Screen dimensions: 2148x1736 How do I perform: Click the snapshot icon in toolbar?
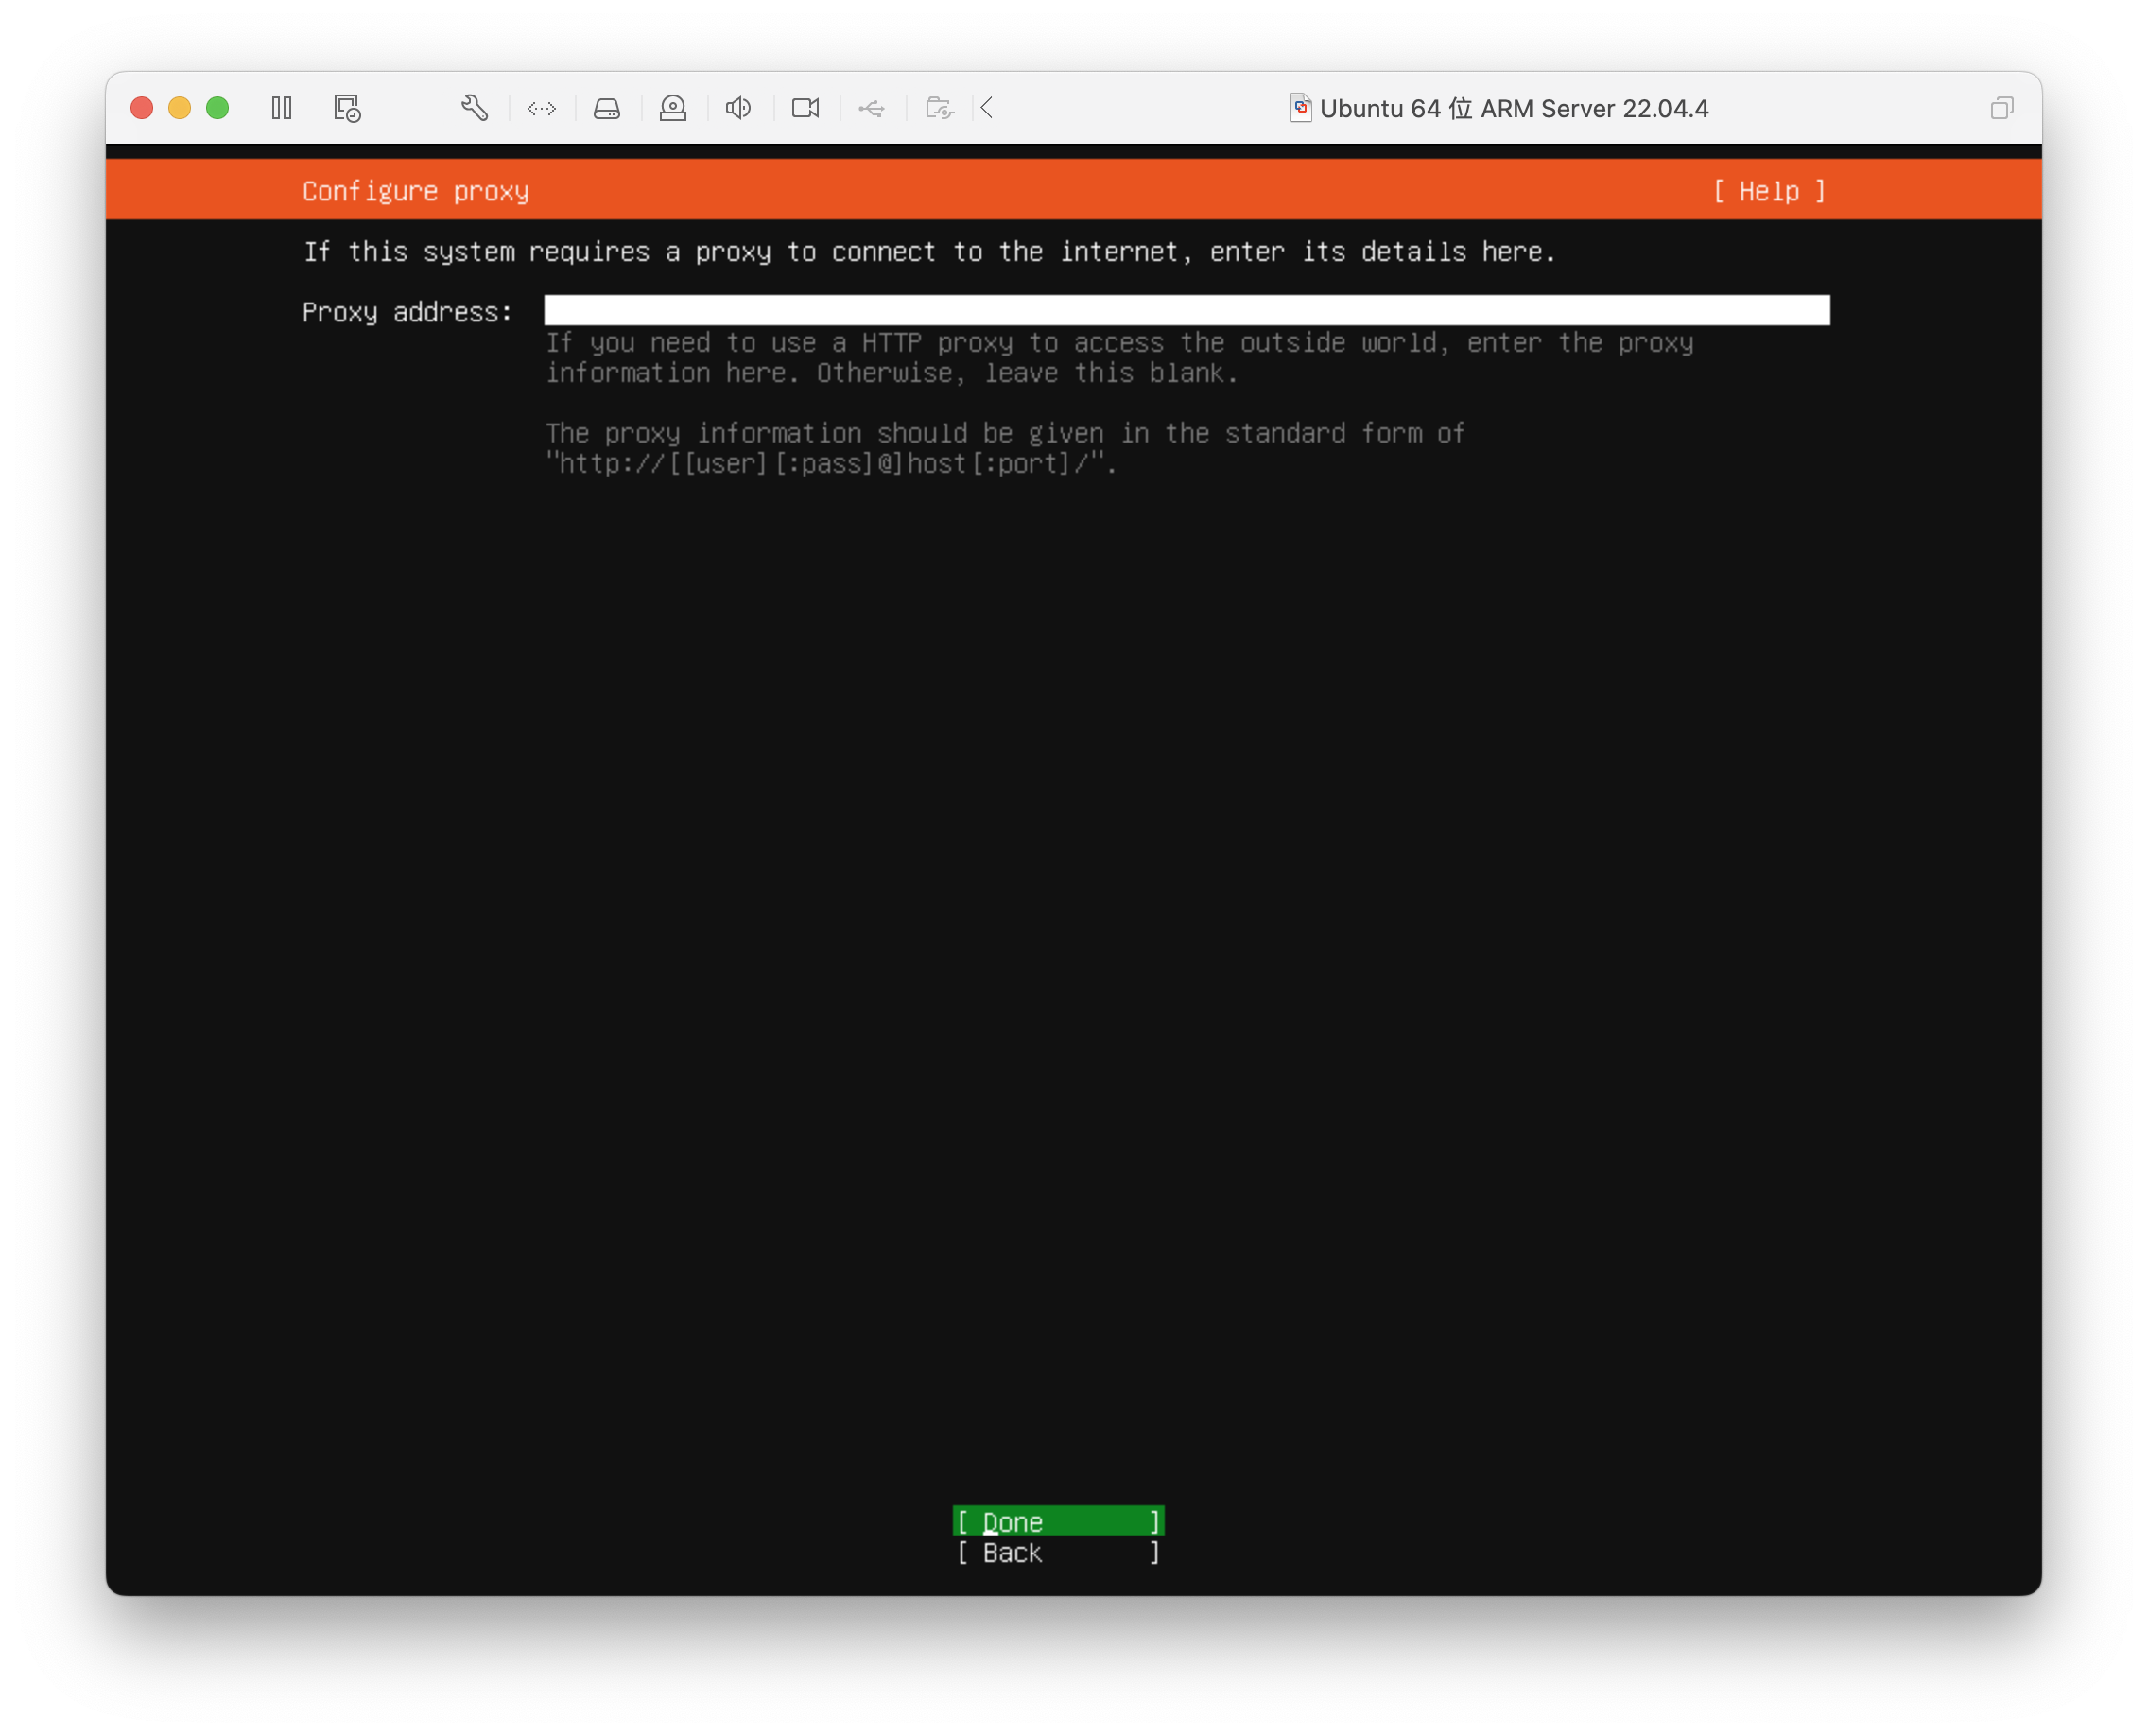[351, 110]
